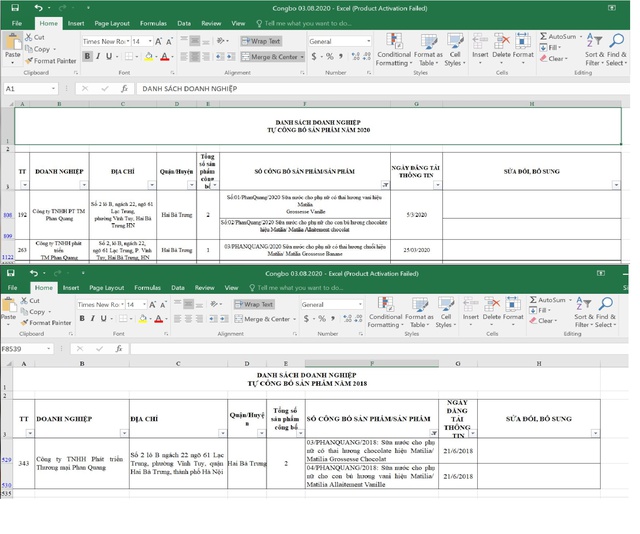Screen dimensions: 640x534
Task: Toggle Wrap Text in the lower window
Action: coord(254,304)
